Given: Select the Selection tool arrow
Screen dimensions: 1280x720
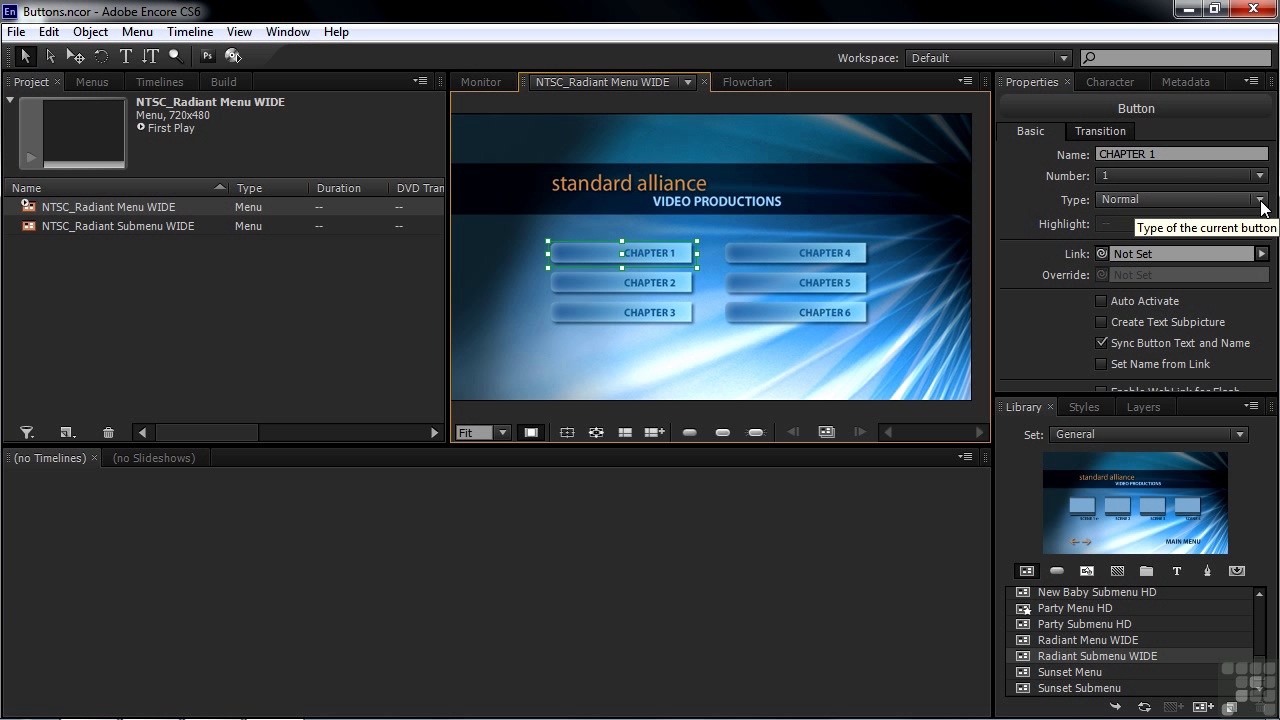Looking at the screenshot, I should (26, 57).
